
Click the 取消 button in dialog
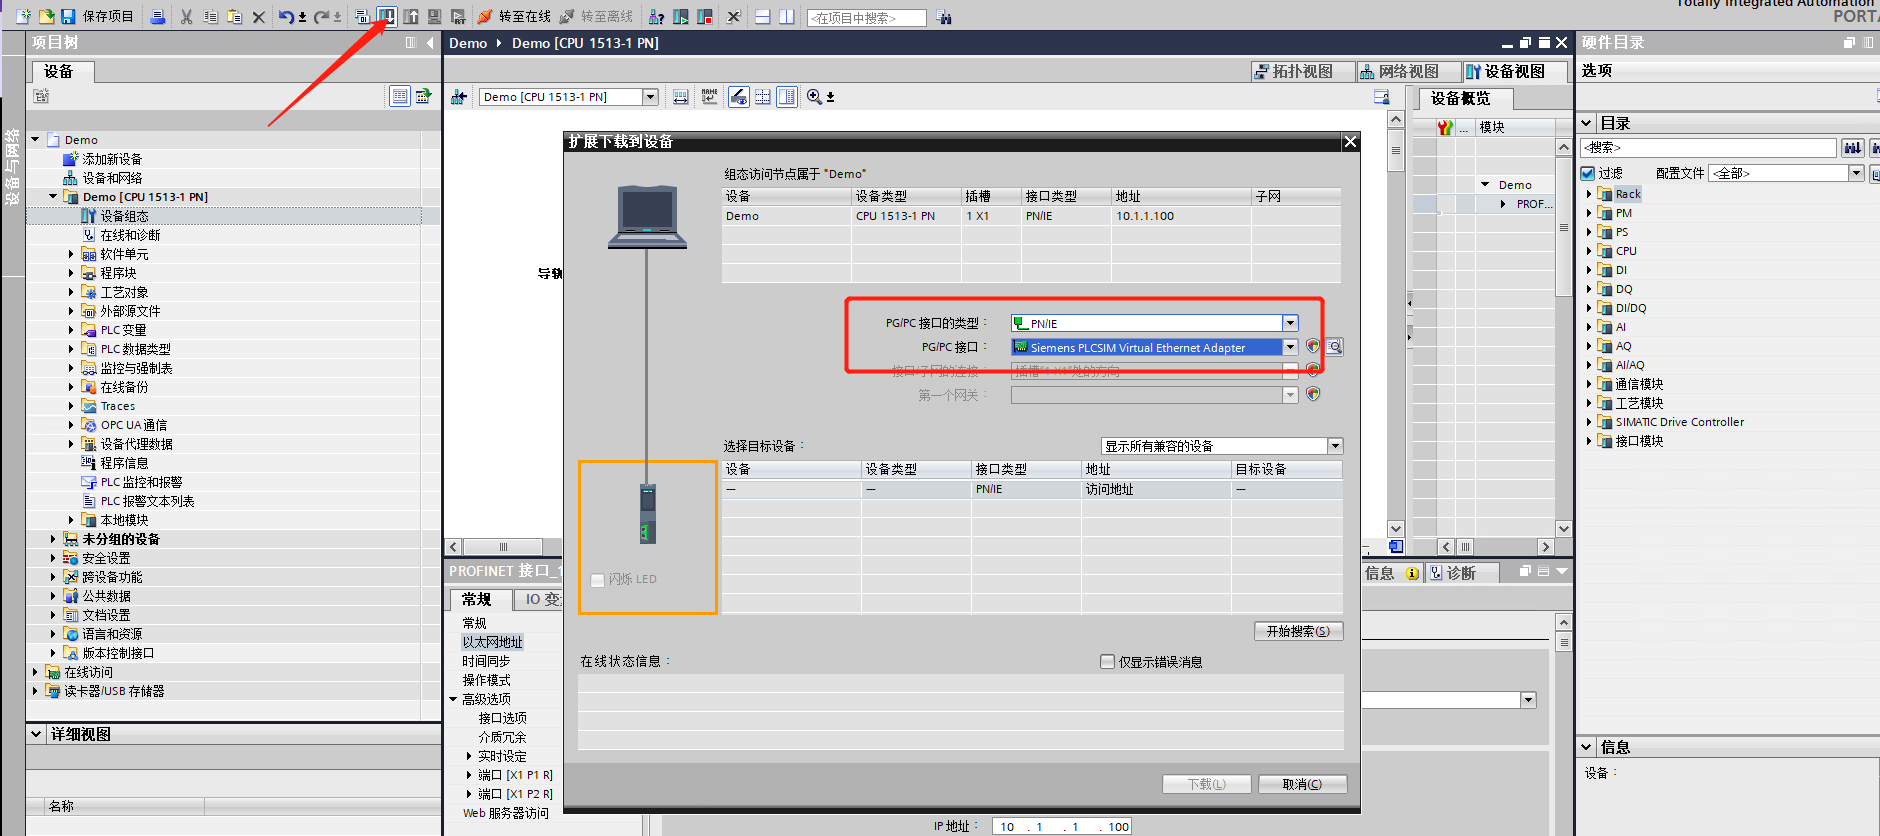click(x=1302, y=784)
